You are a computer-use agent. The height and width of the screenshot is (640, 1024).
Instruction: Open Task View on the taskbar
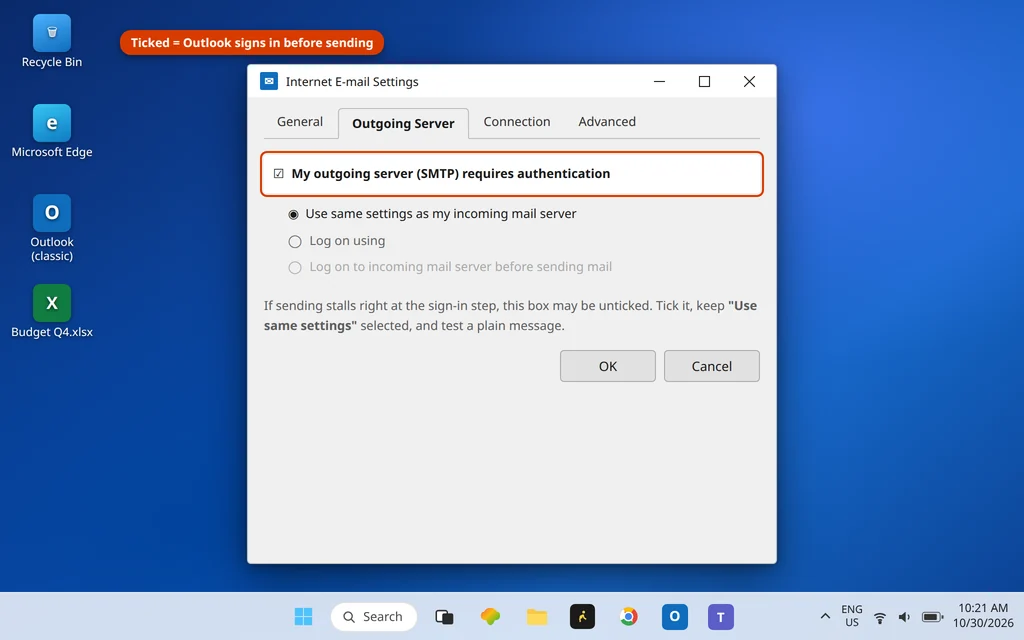(444, 616)
